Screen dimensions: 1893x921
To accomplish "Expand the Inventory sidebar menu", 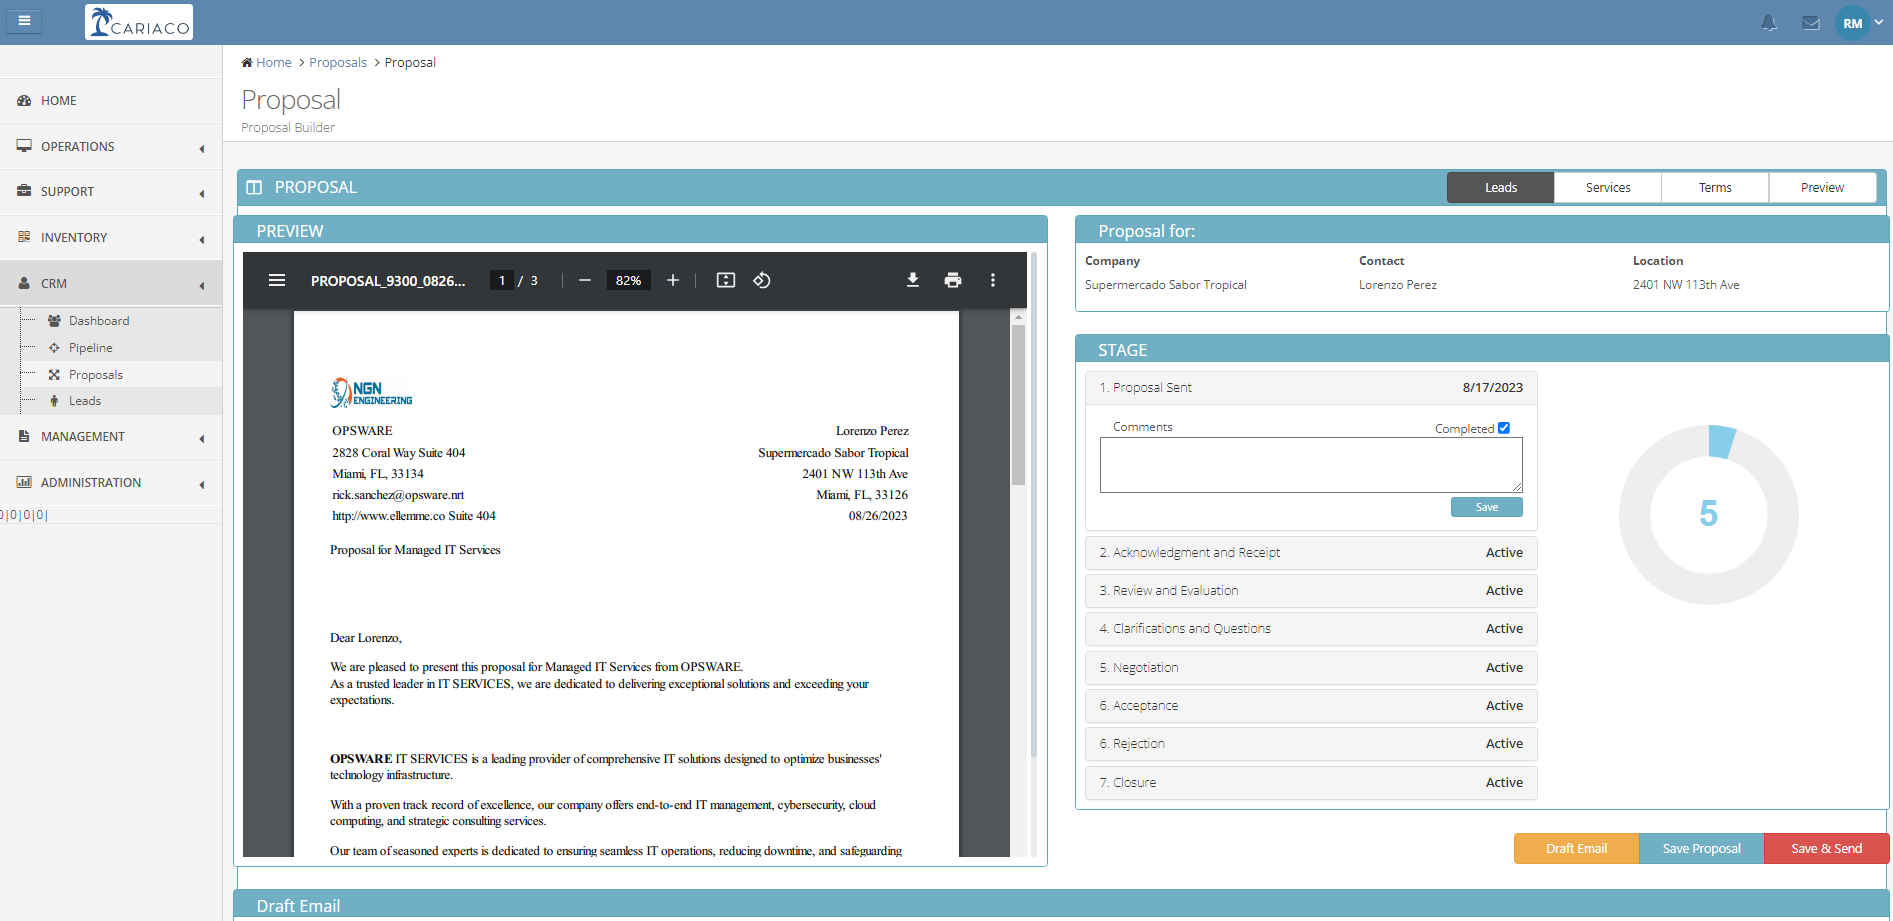I will tap(110, 238).
